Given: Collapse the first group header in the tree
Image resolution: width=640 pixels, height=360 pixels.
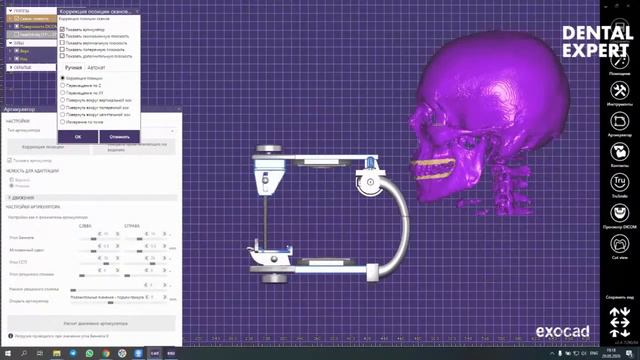Looking at the screenshot, I should (x=10, y=11).
